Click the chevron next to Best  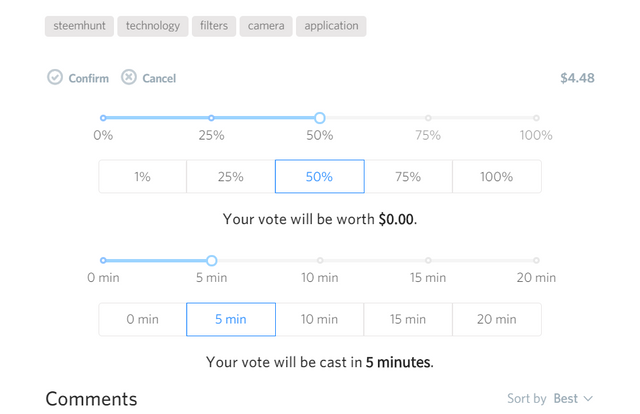click(588, 398)
